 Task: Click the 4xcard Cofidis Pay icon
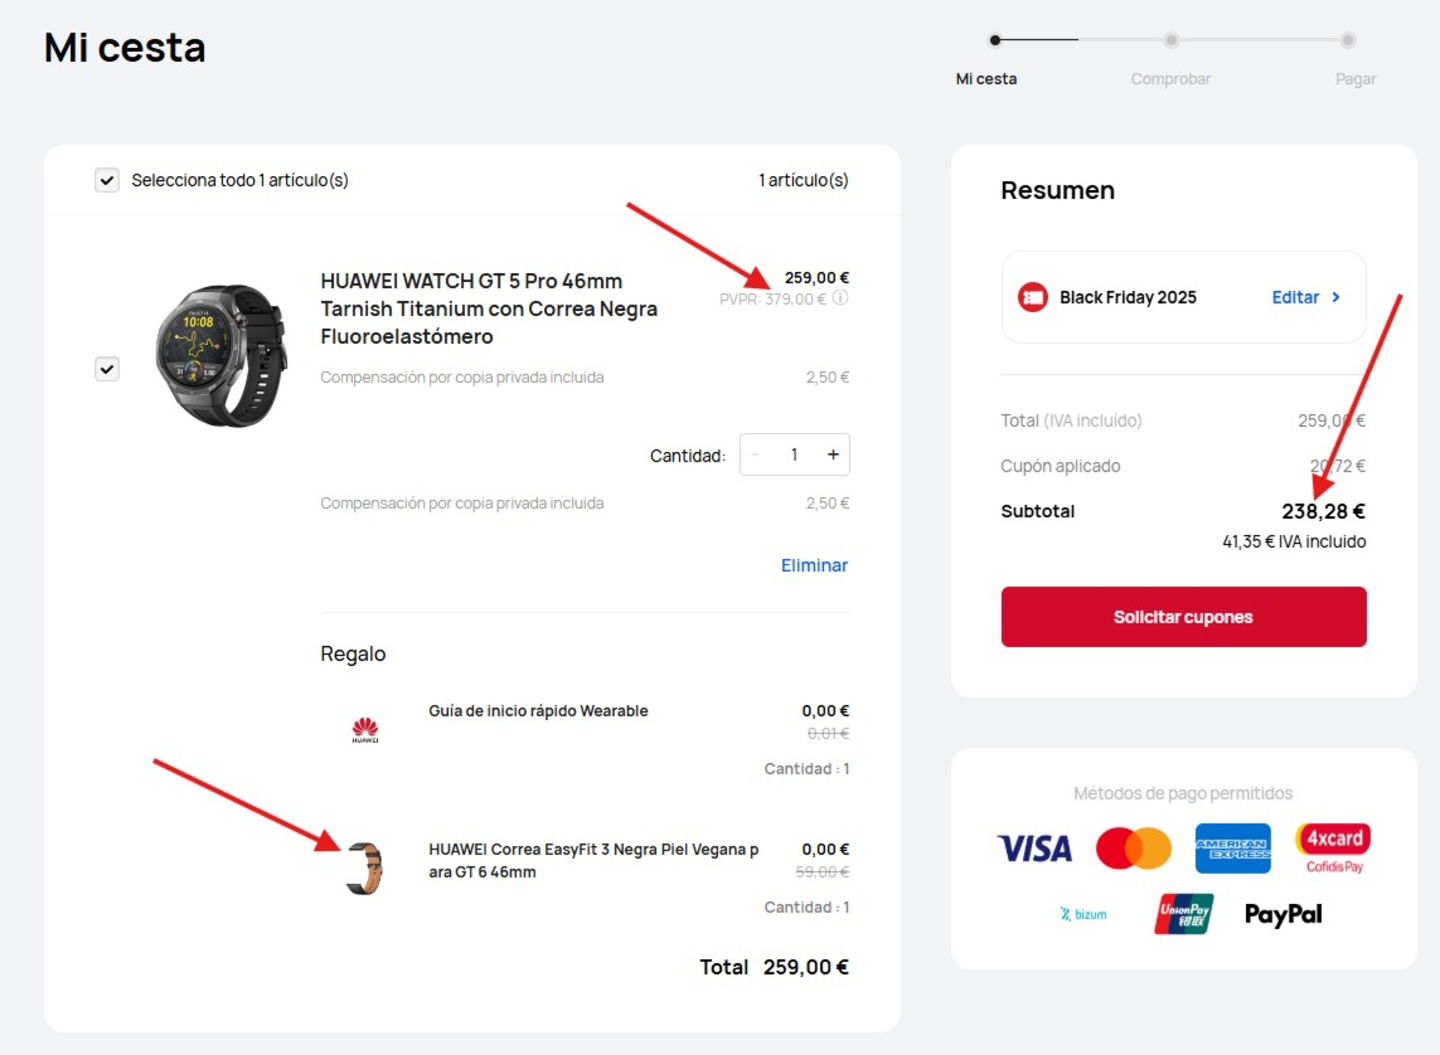(x=1333, y=846)
